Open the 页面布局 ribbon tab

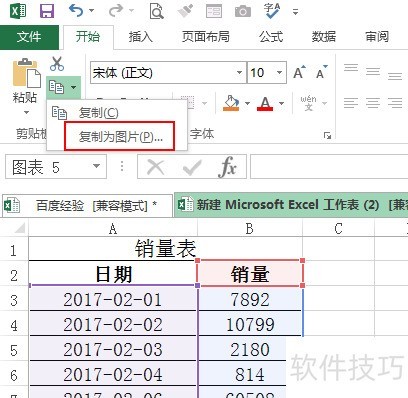[x=205, y=37]
